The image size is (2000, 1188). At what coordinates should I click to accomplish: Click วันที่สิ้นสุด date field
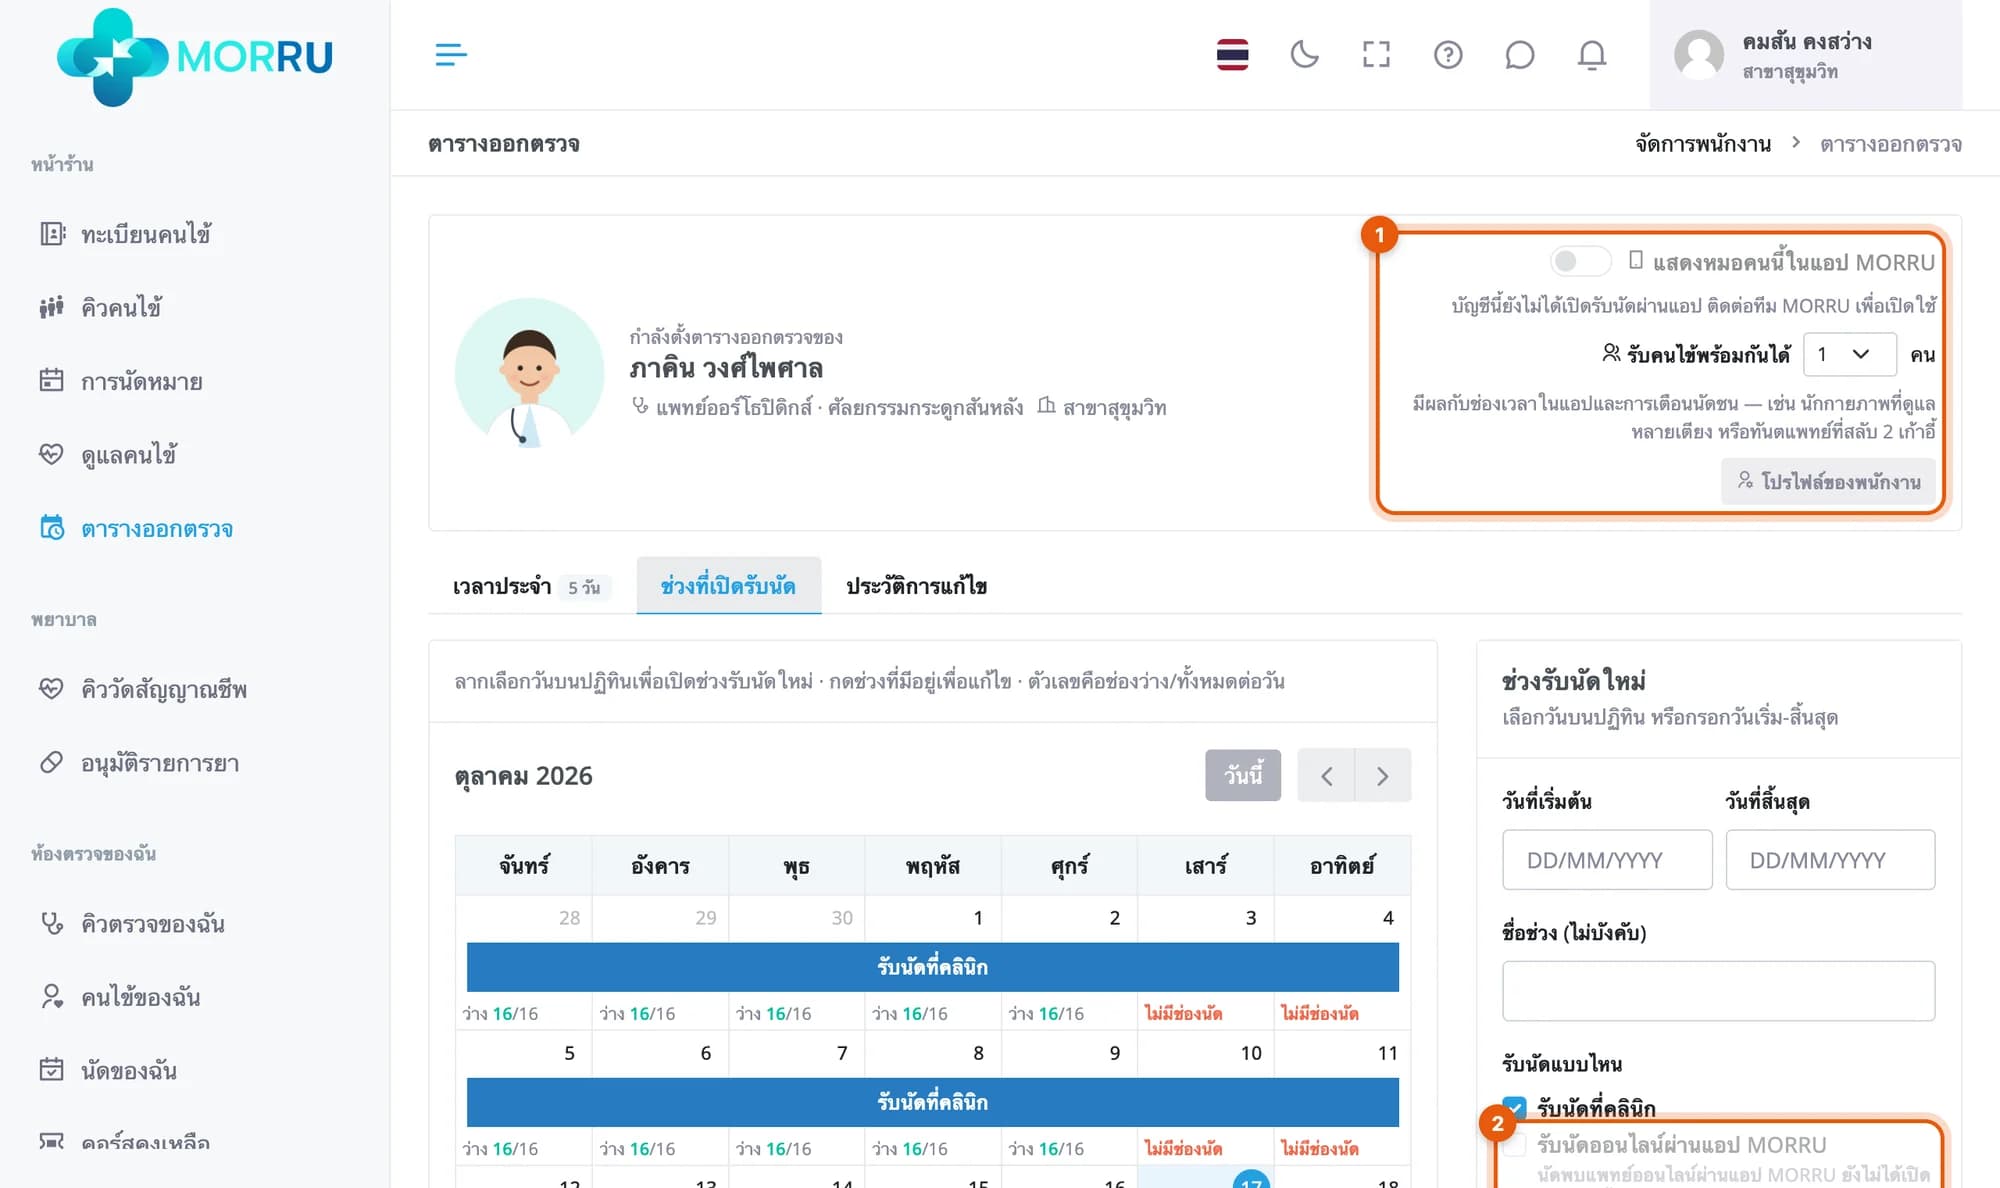(x=1830, y=860)
